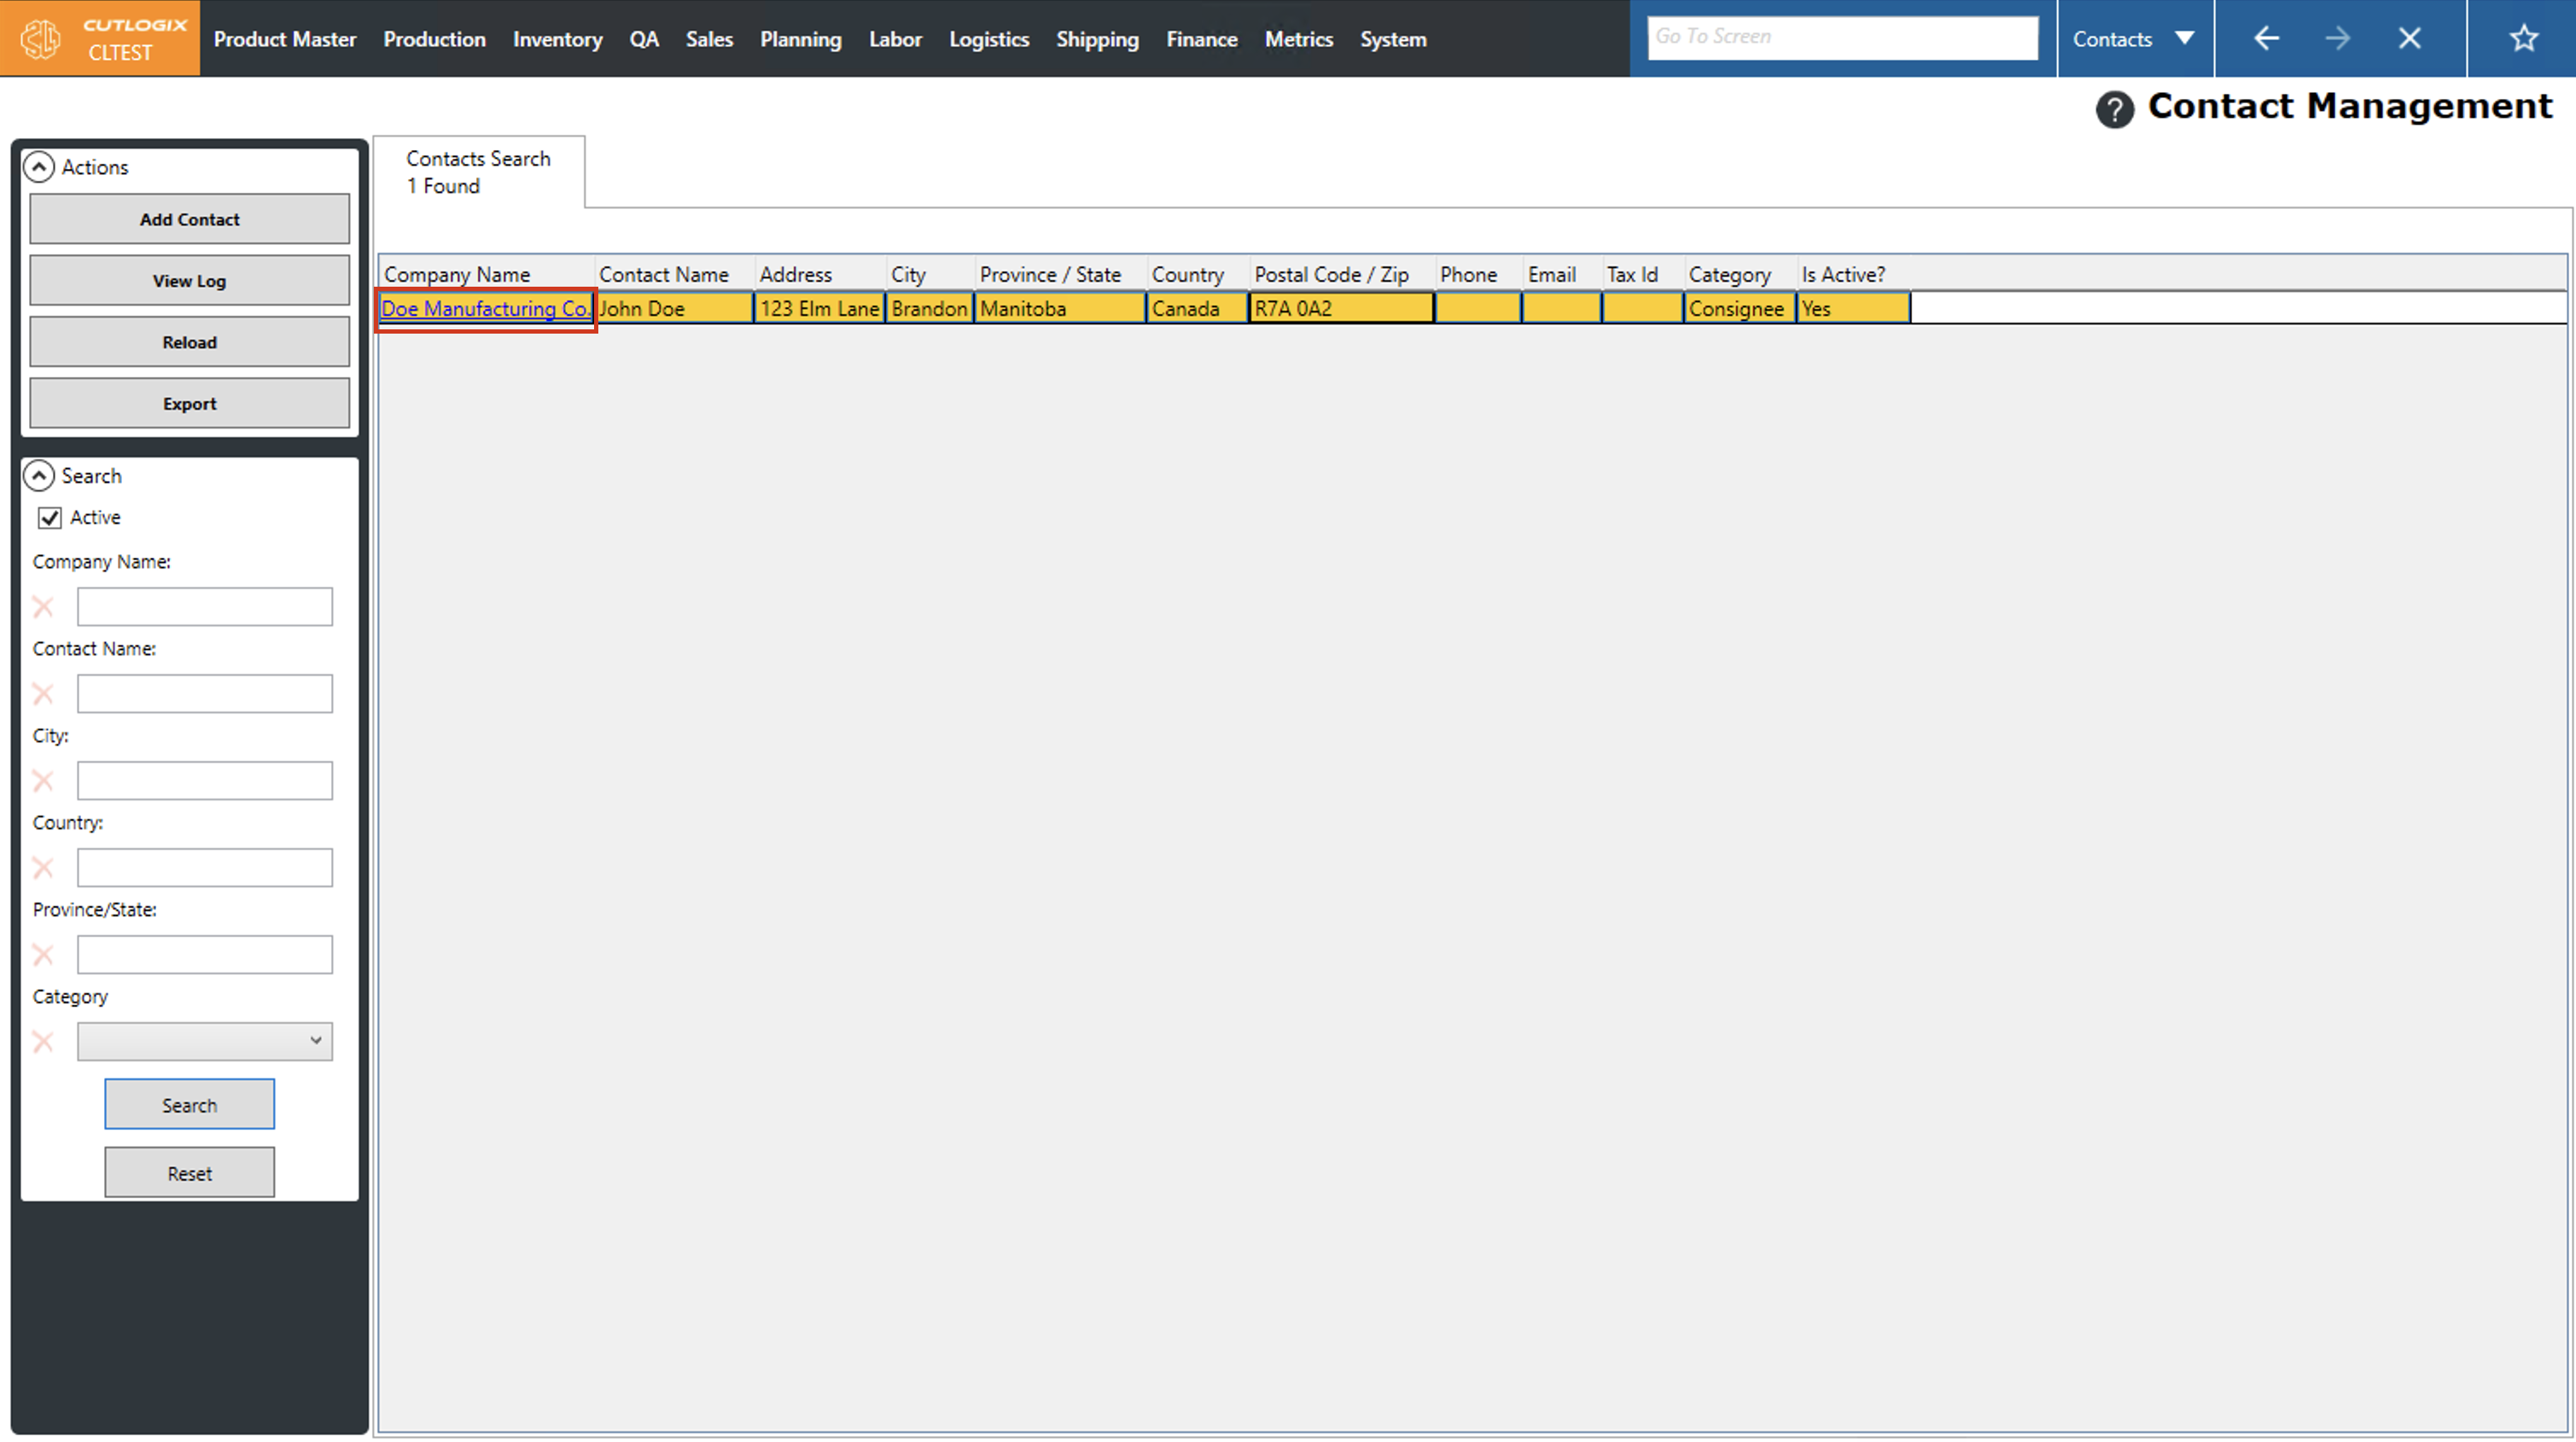Clear the City filter red X
2576x1442 pixels.
[x=43, y=781]
